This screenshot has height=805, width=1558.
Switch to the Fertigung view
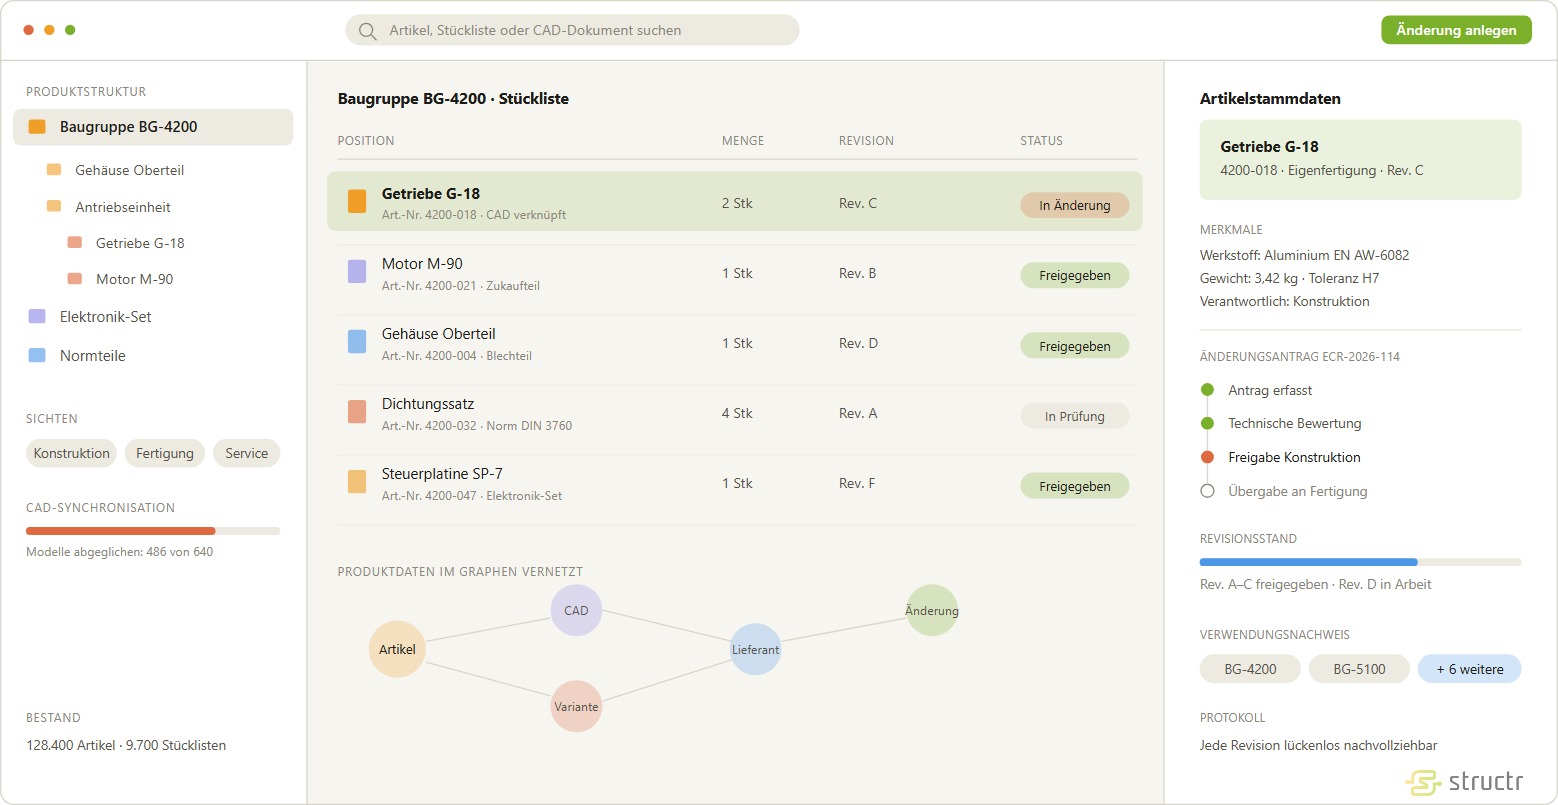coord(165,453)
